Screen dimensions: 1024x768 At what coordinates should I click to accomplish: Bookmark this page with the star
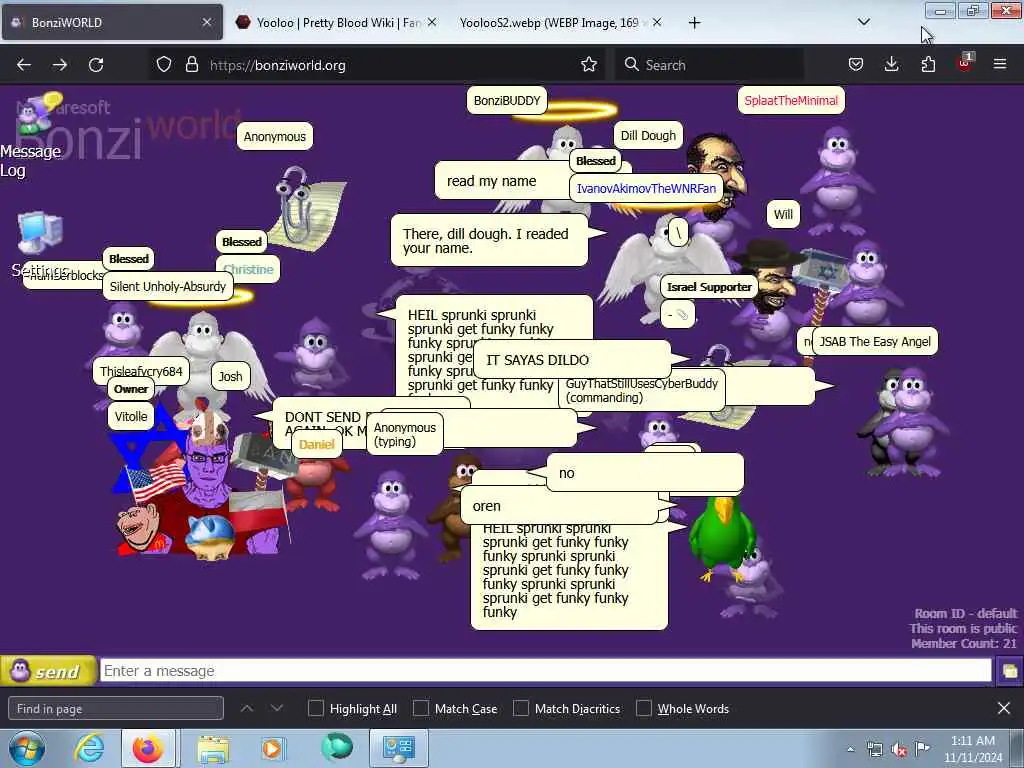coord(588,65)
